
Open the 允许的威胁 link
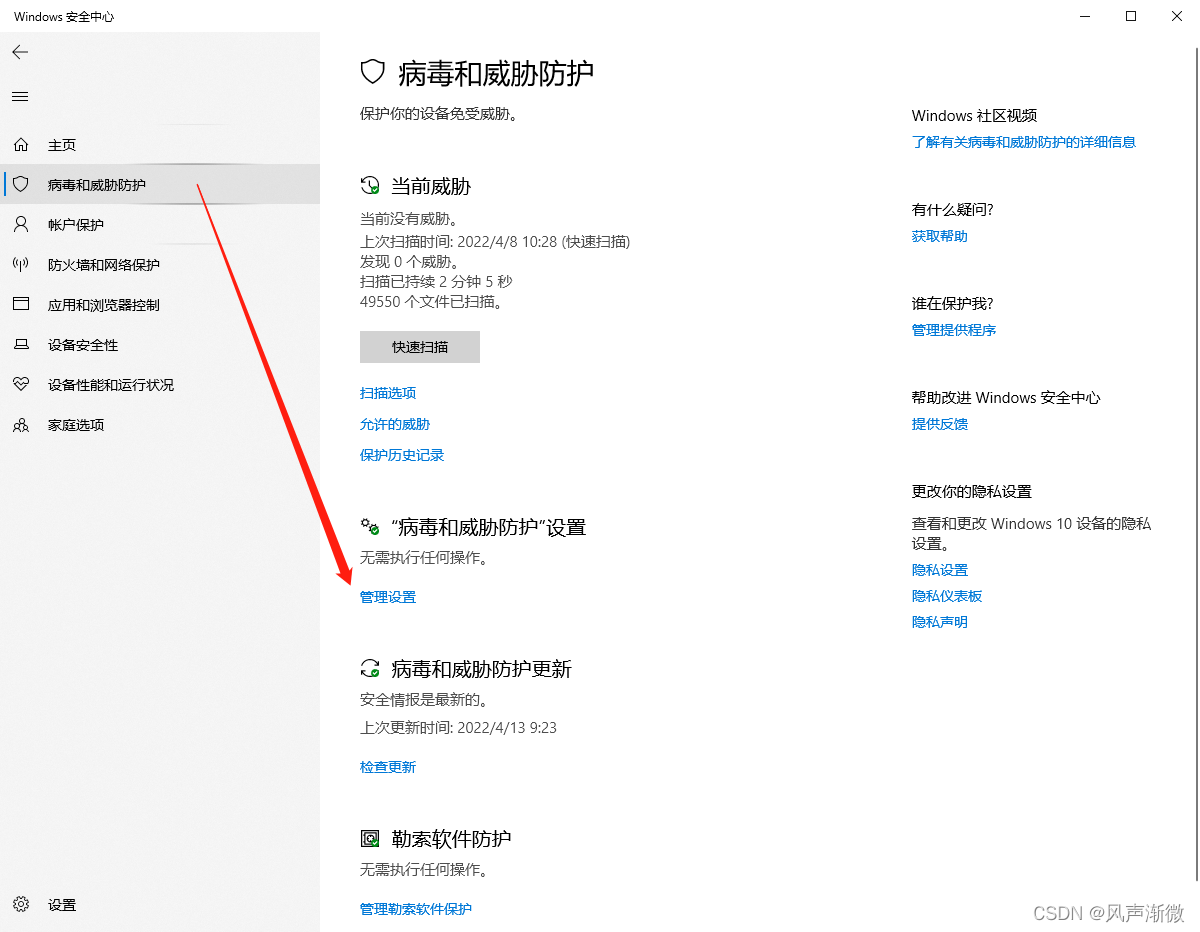click(x=395, y=424)
